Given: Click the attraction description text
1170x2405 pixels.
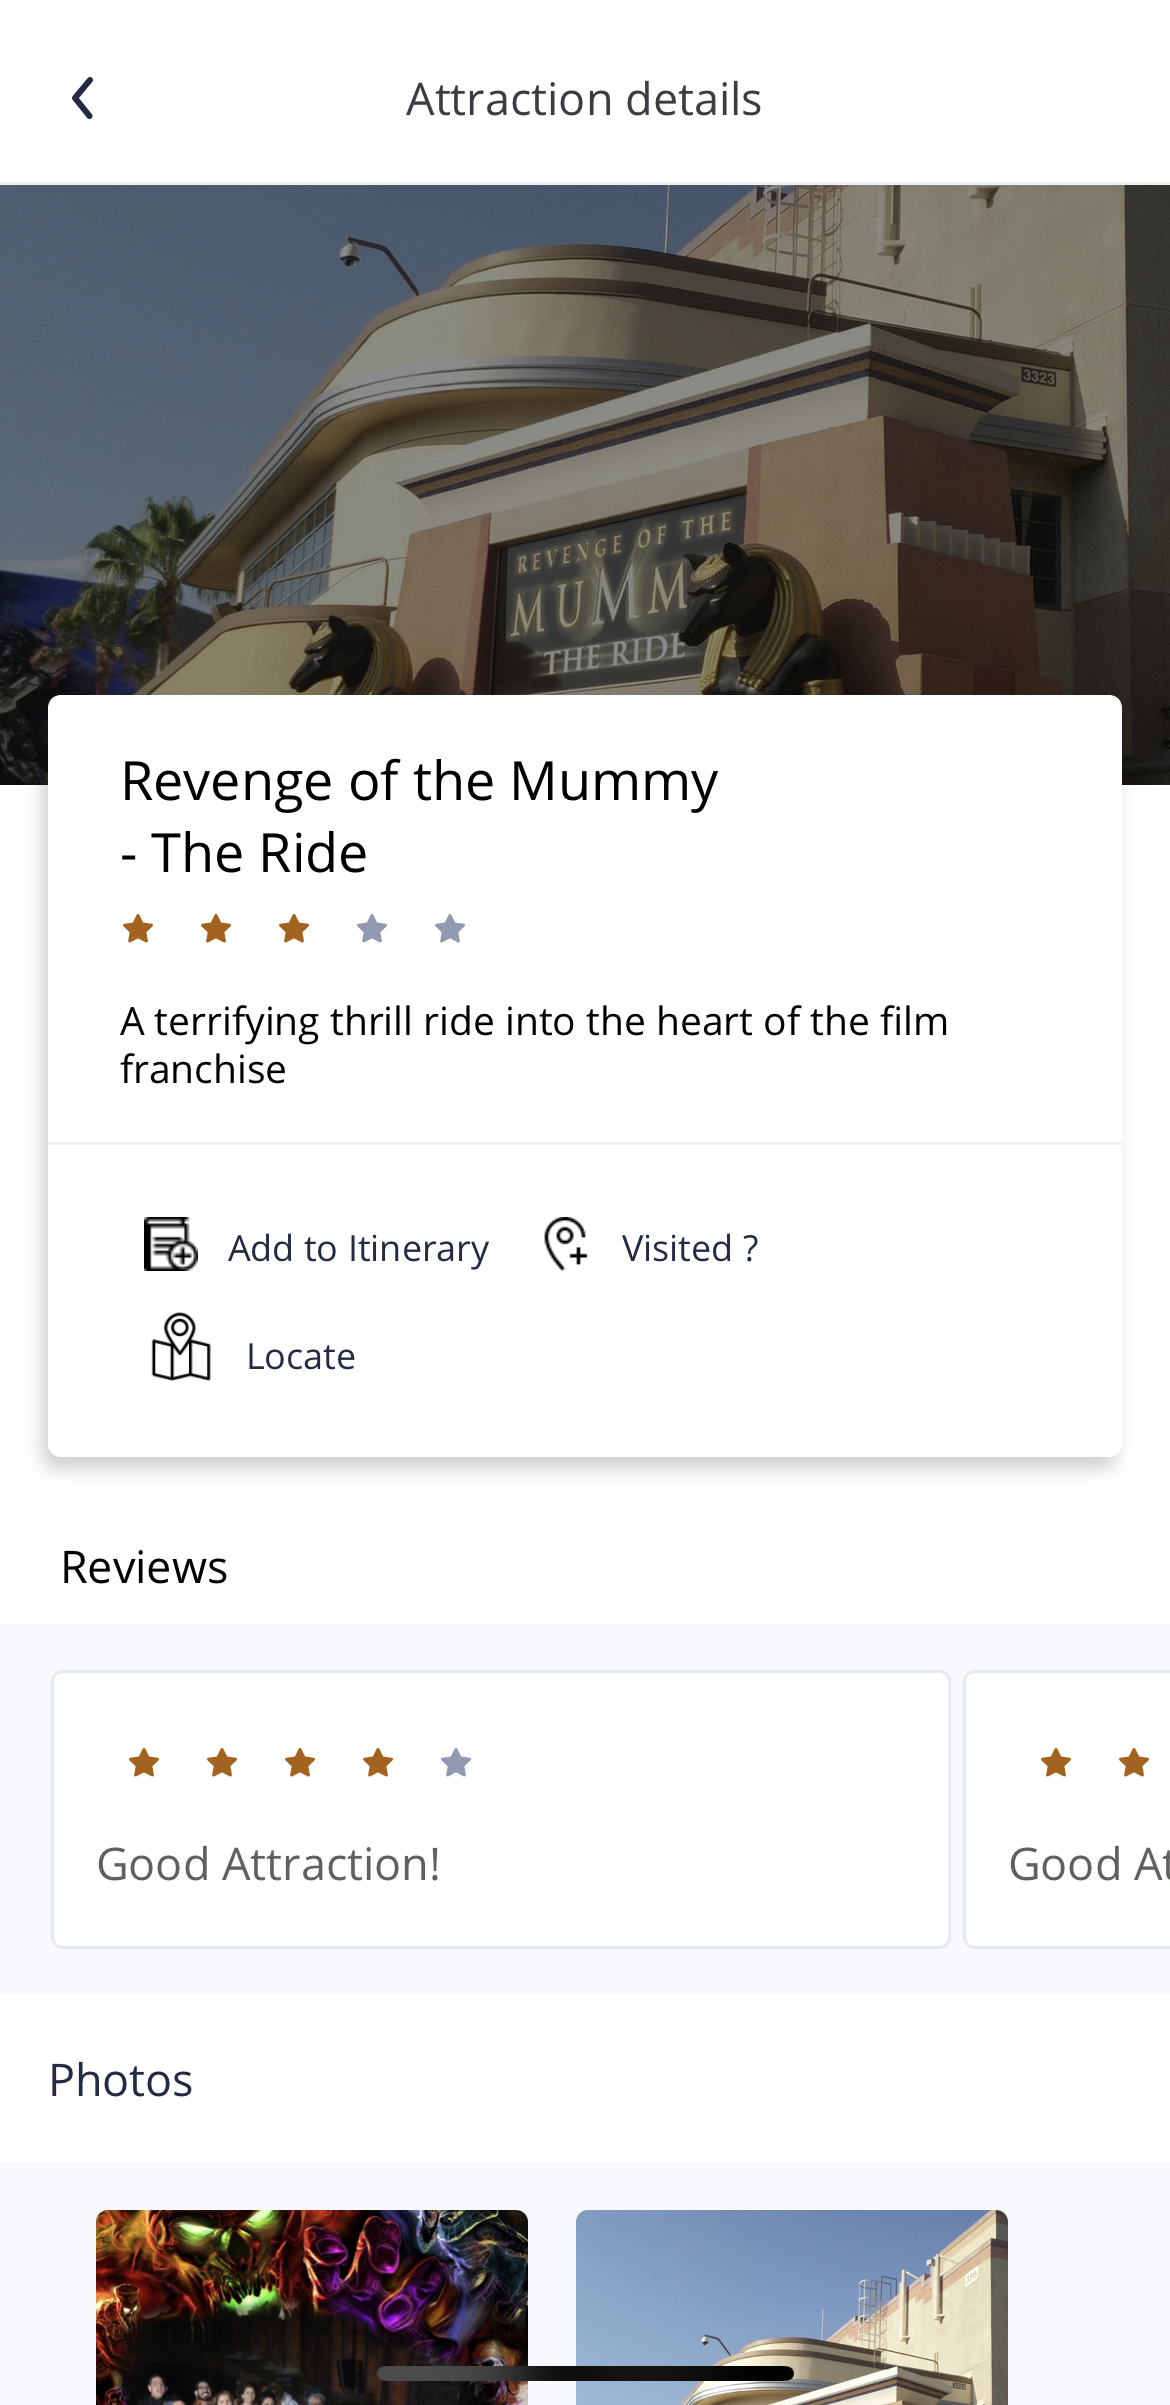Looking at the screenshot, I should 534,1045.
